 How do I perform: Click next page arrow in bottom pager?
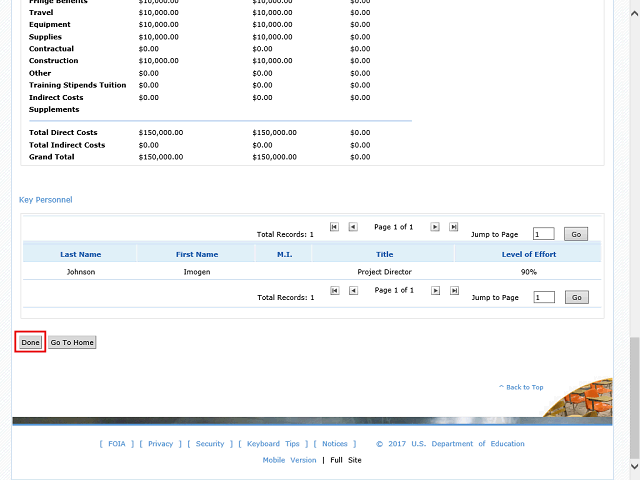click(435, 291)
